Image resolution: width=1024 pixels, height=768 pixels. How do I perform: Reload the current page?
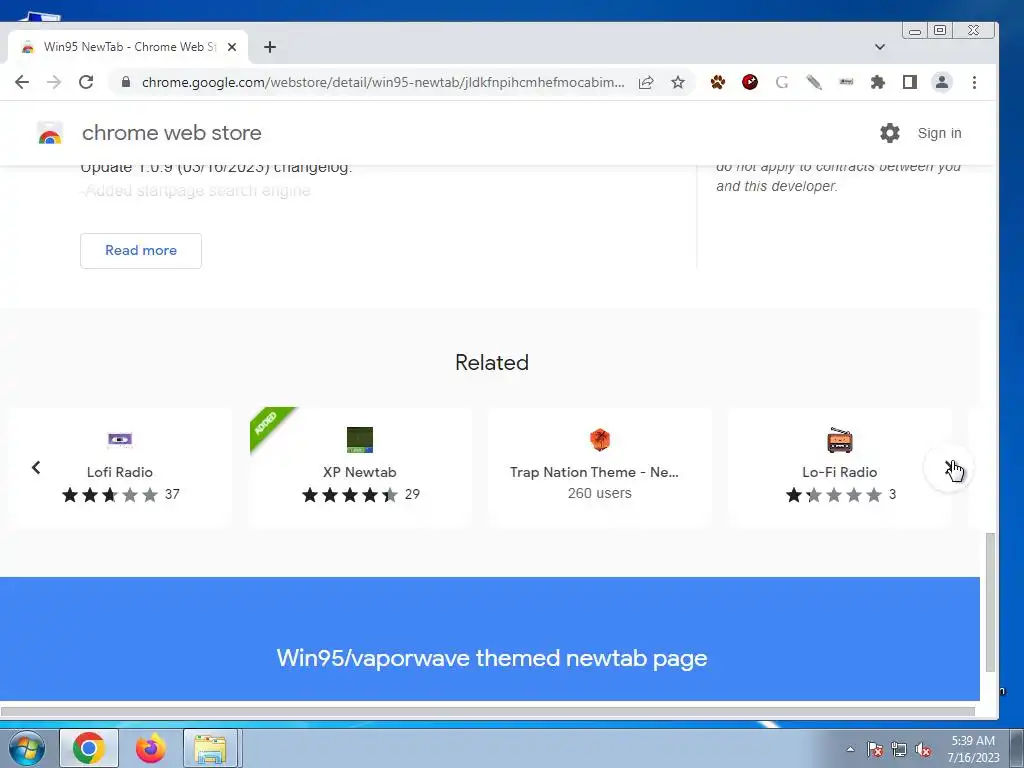pos(86,82)
